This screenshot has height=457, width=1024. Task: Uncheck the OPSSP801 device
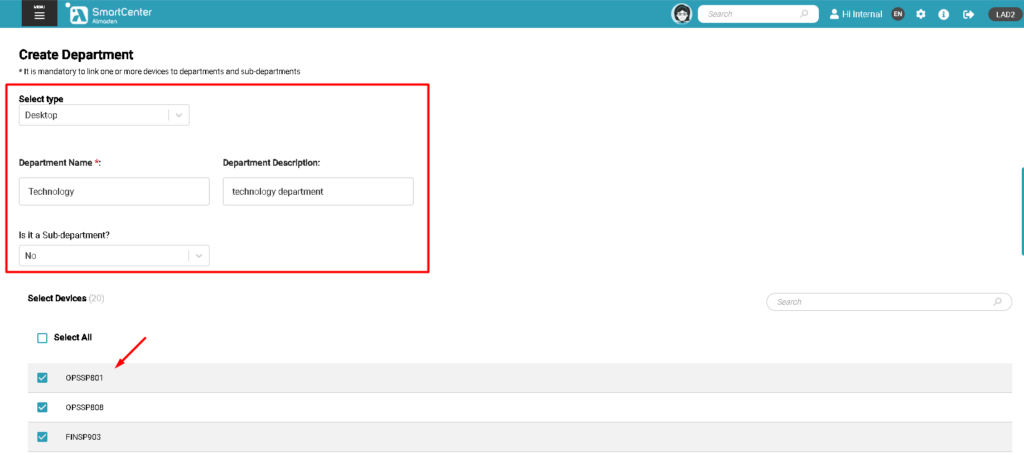coord(42,377)
